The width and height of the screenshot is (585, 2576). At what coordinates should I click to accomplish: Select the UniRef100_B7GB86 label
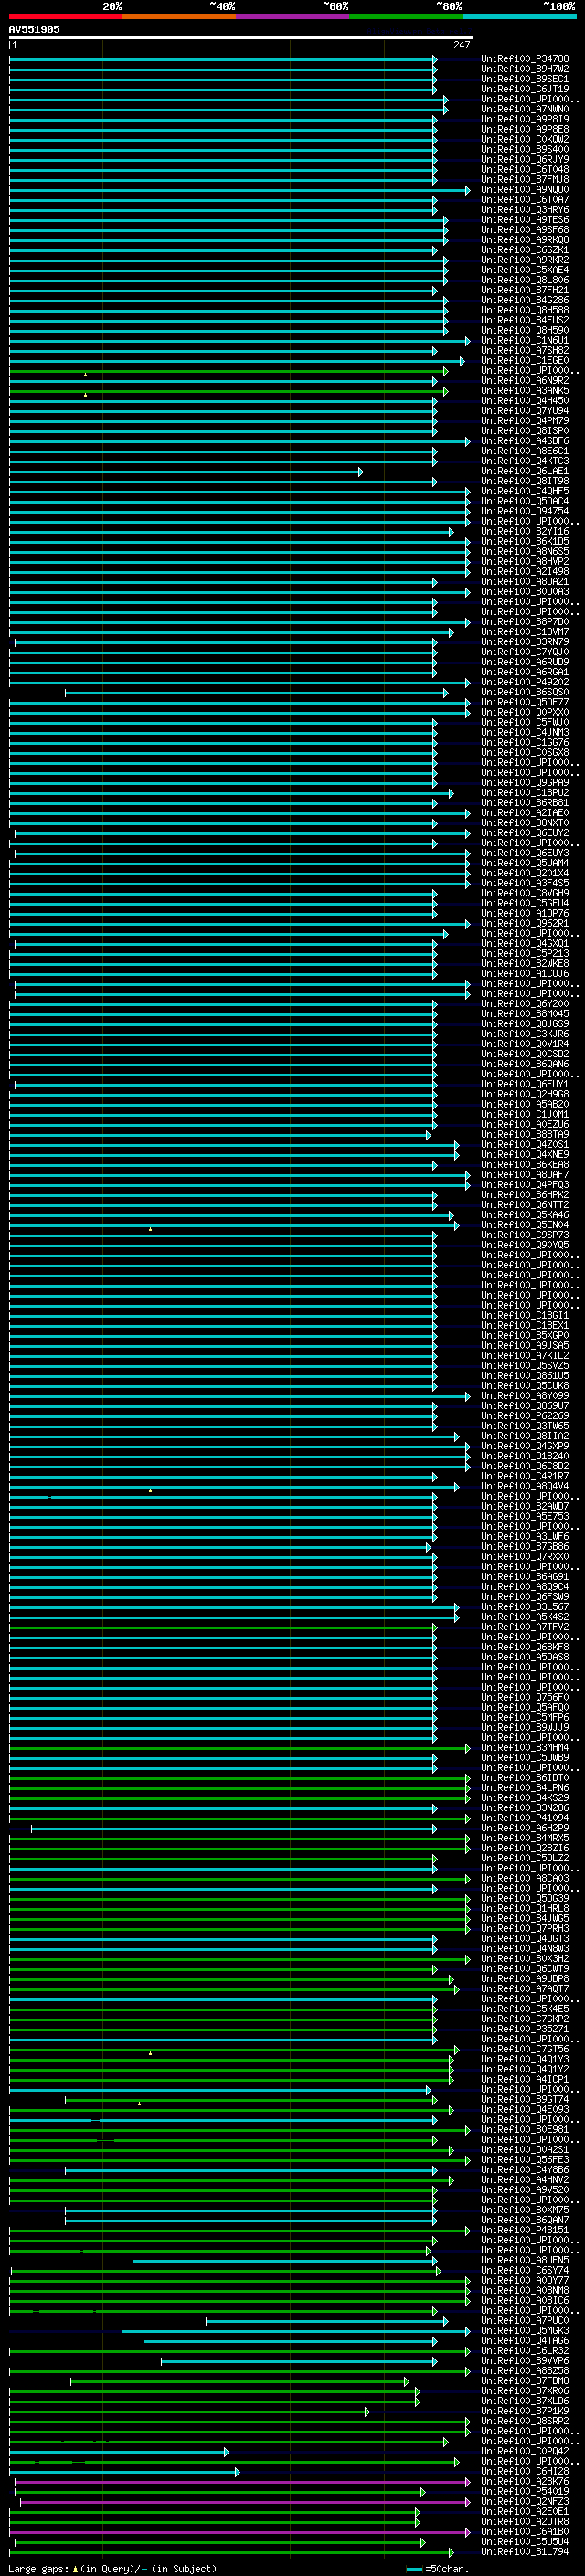[525, 1547]
